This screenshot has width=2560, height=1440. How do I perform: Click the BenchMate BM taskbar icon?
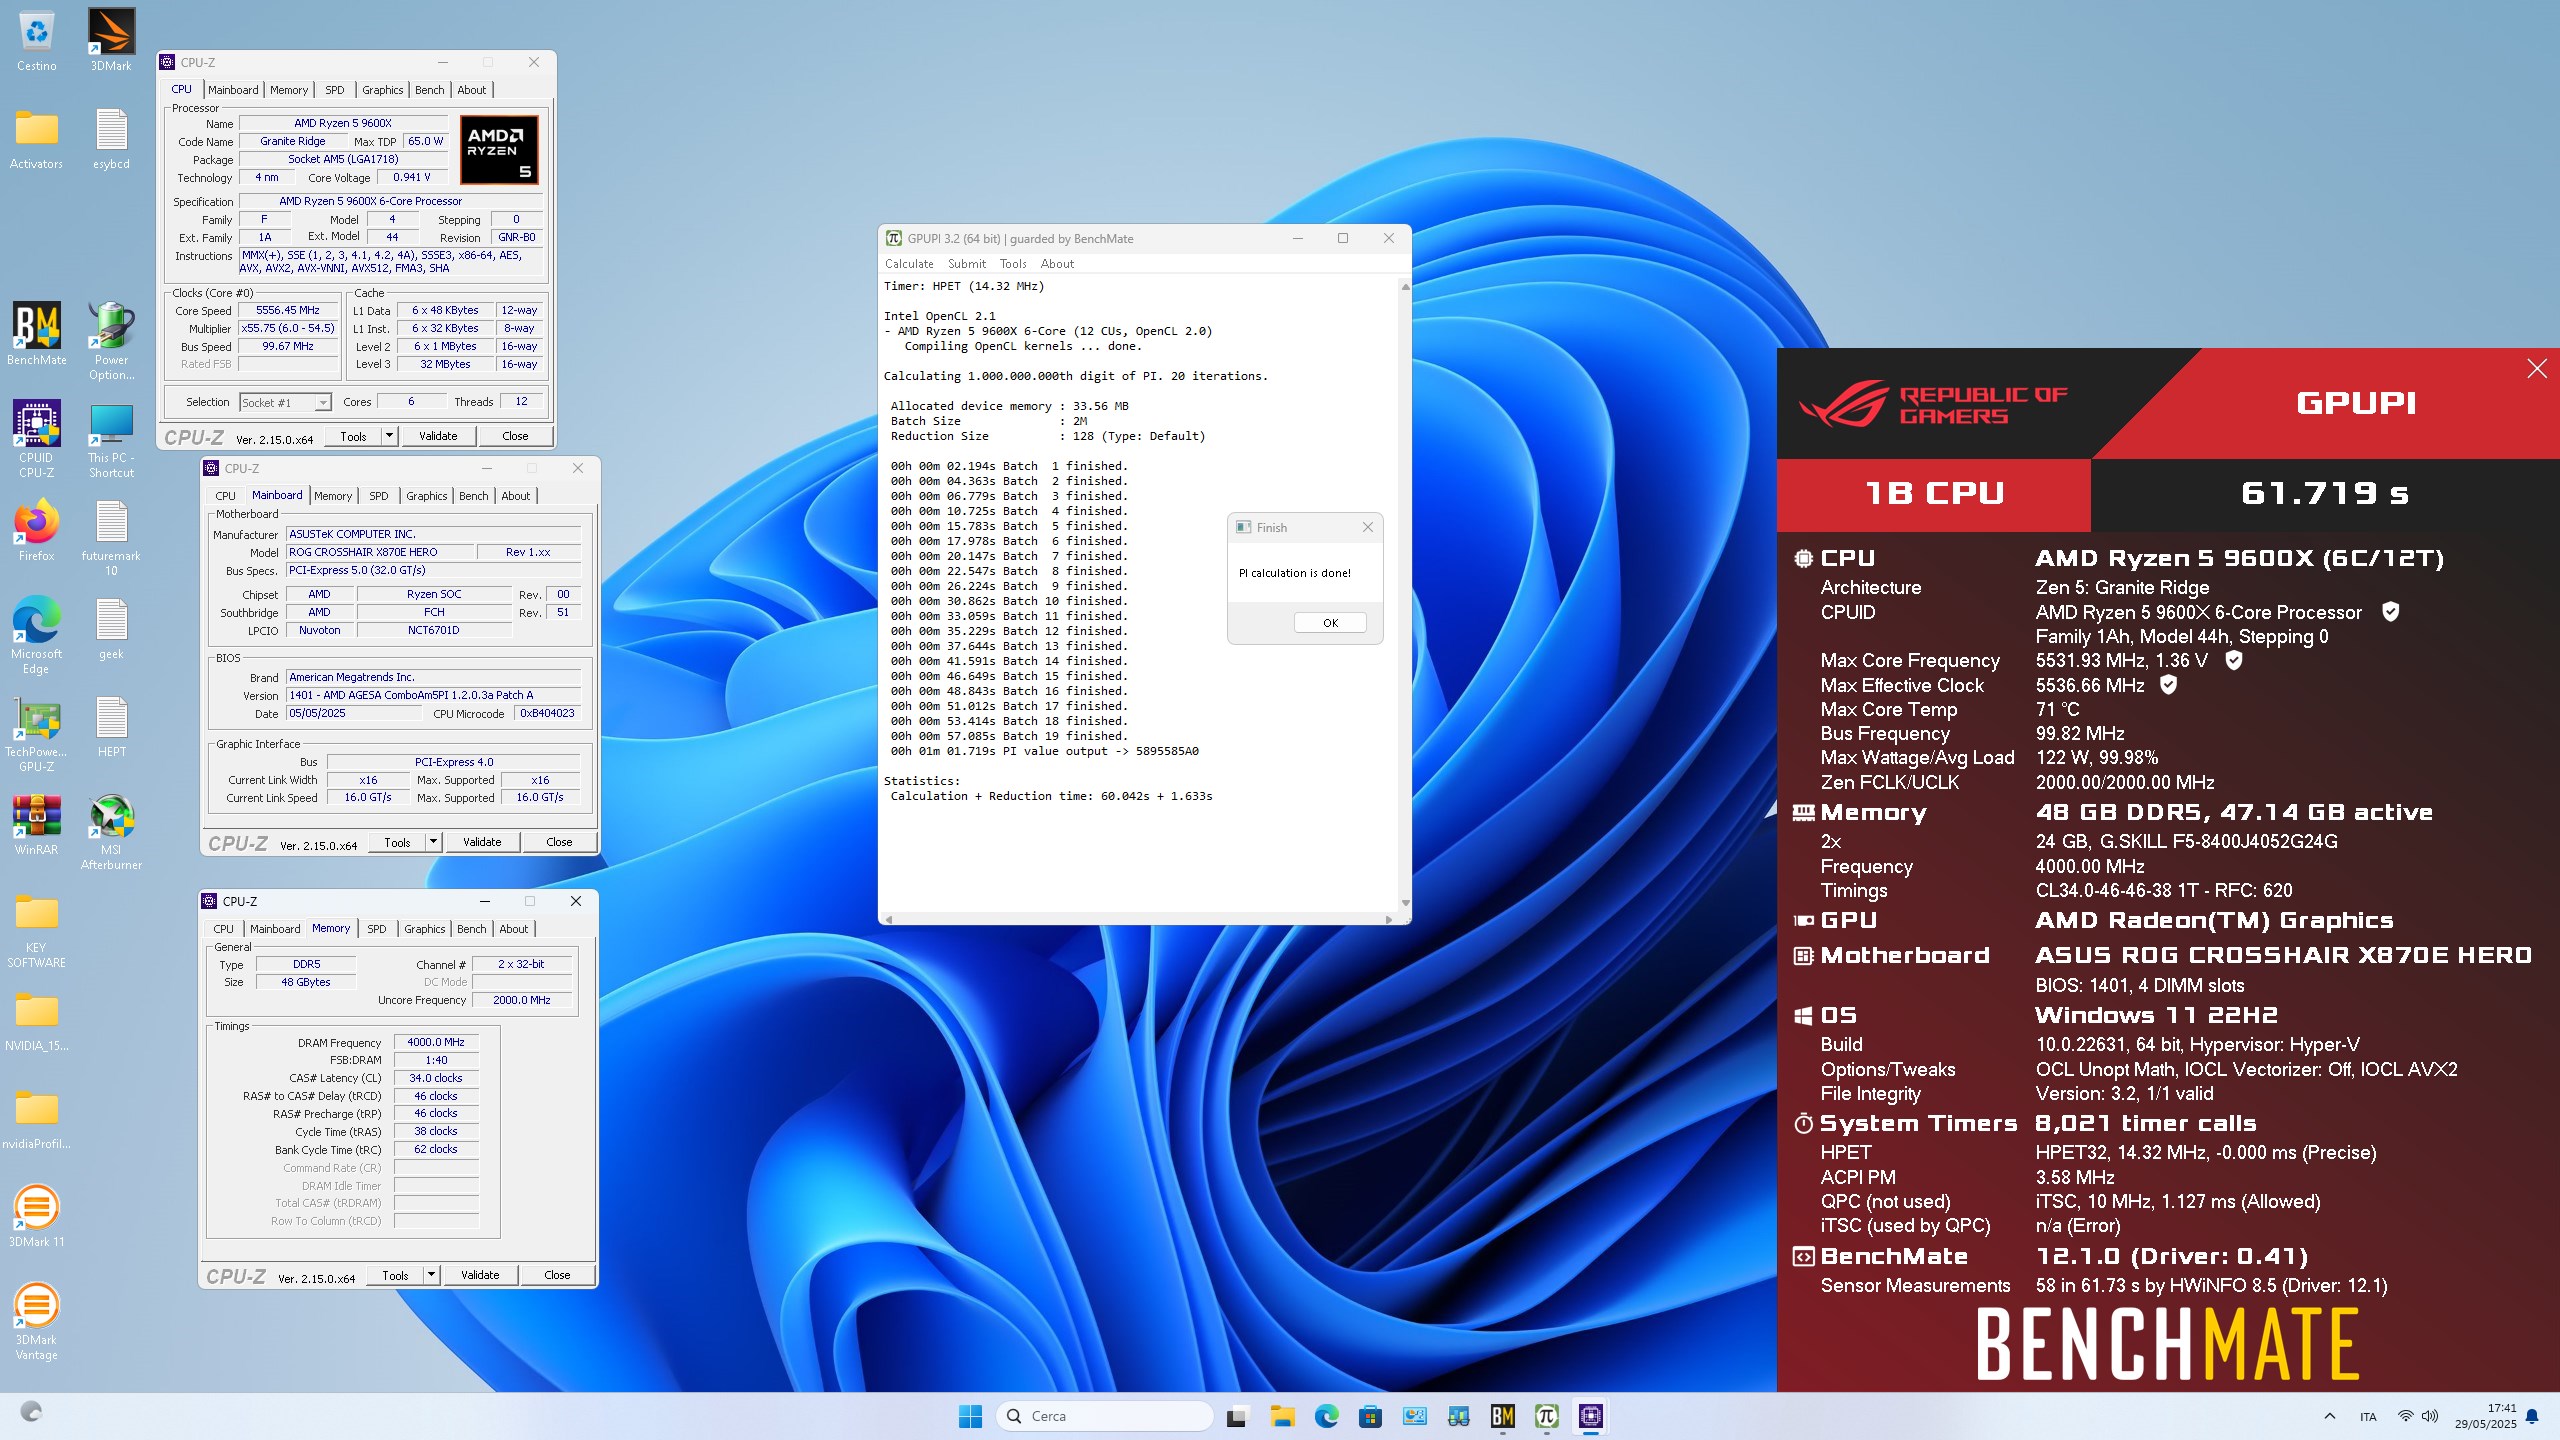click(x=1502, y=1416)
